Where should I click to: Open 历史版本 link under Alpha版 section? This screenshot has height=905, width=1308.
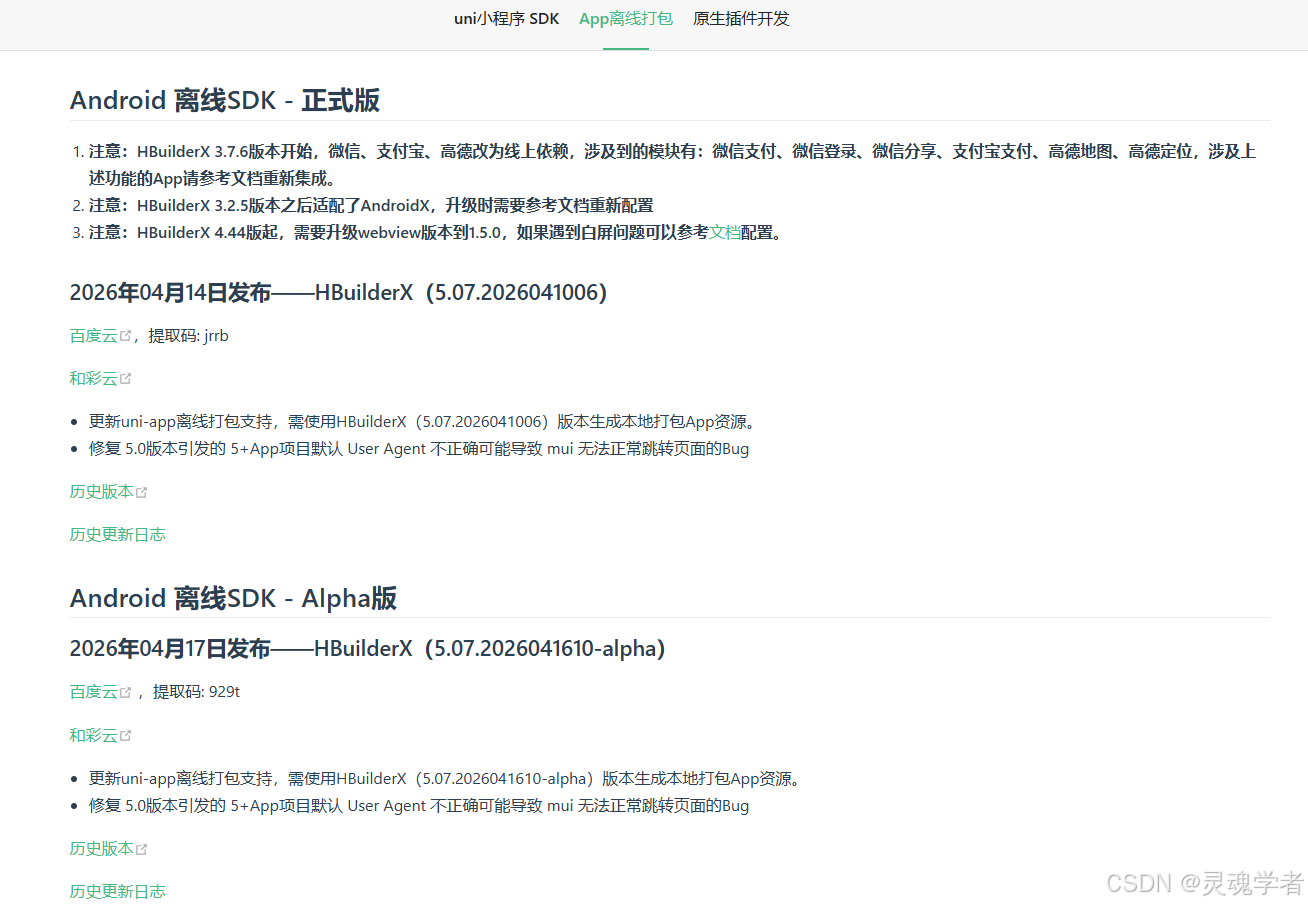(x=101, y=848)
